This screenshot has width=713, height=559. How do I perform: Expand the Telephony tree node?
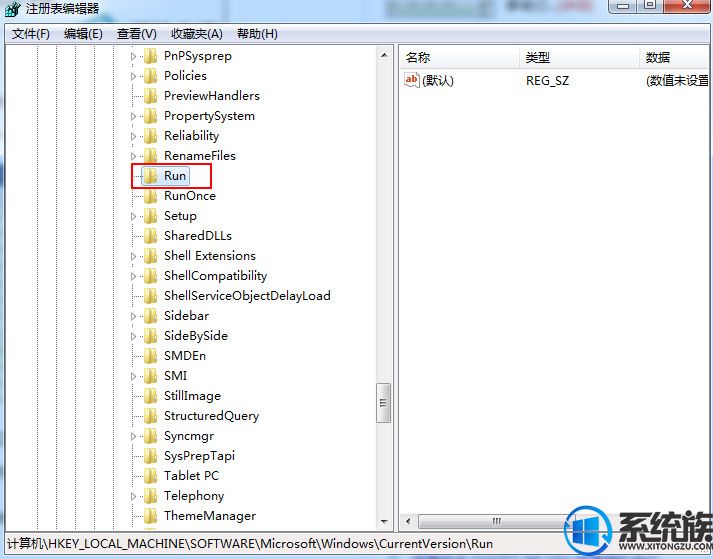click(x=133, y=496)
